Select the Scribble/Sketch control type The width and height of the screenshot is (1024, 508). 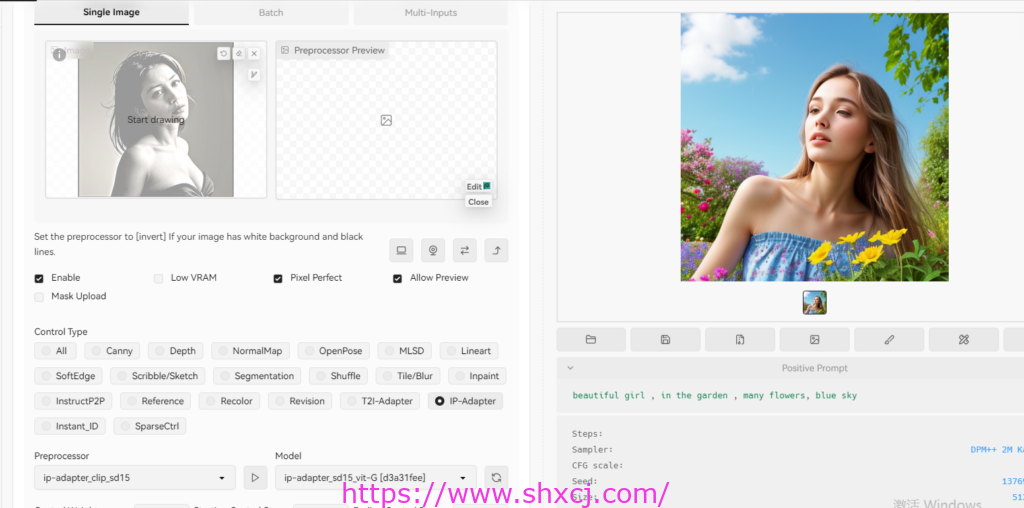(158, 375)
